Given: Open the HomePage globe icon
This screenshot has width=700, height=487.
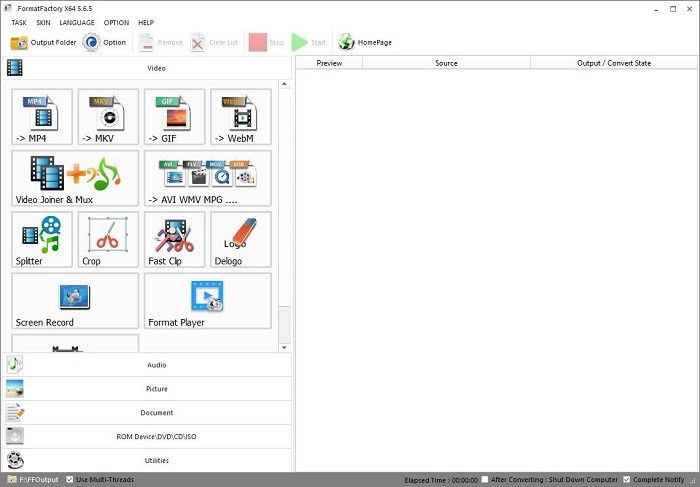Looking at the screenshot, I should [346, 42].
